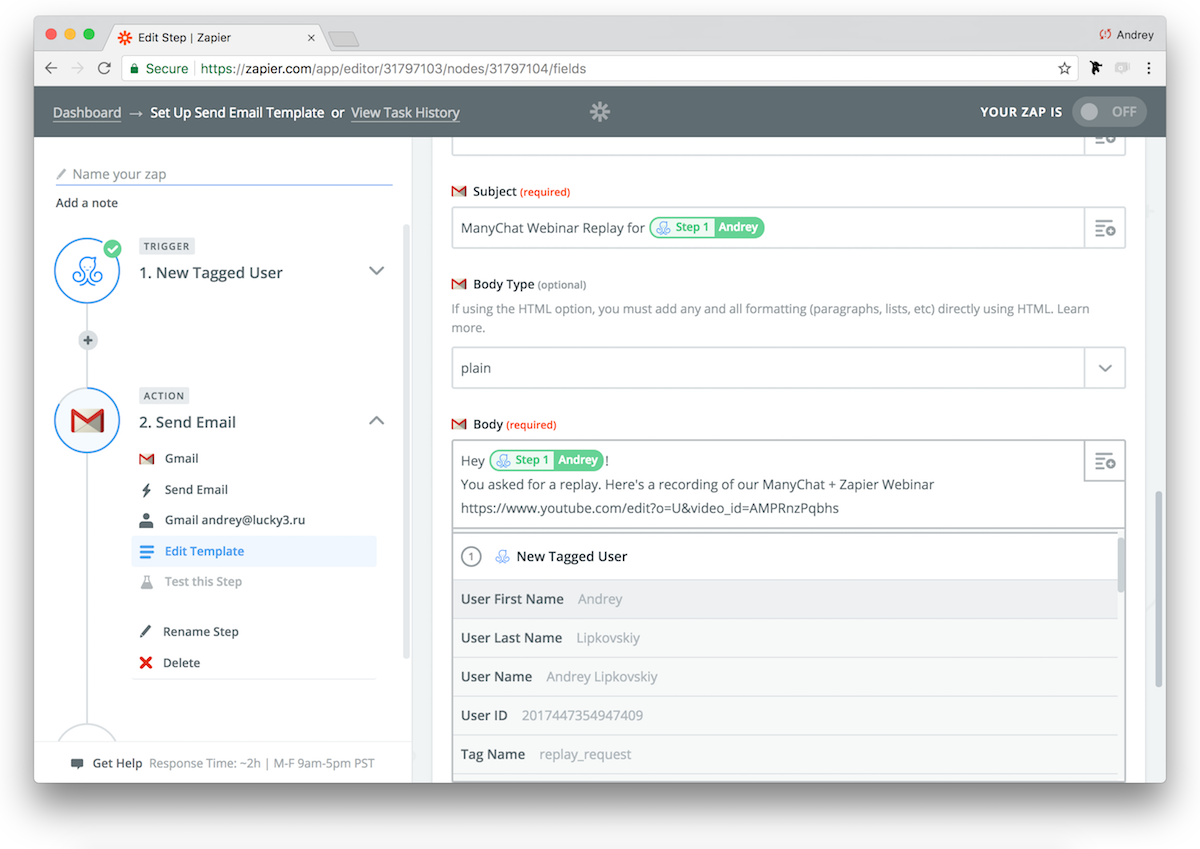Expand the New Tagged User trigger step
Screen dimensions: 1200x849
tap(377, 271)
